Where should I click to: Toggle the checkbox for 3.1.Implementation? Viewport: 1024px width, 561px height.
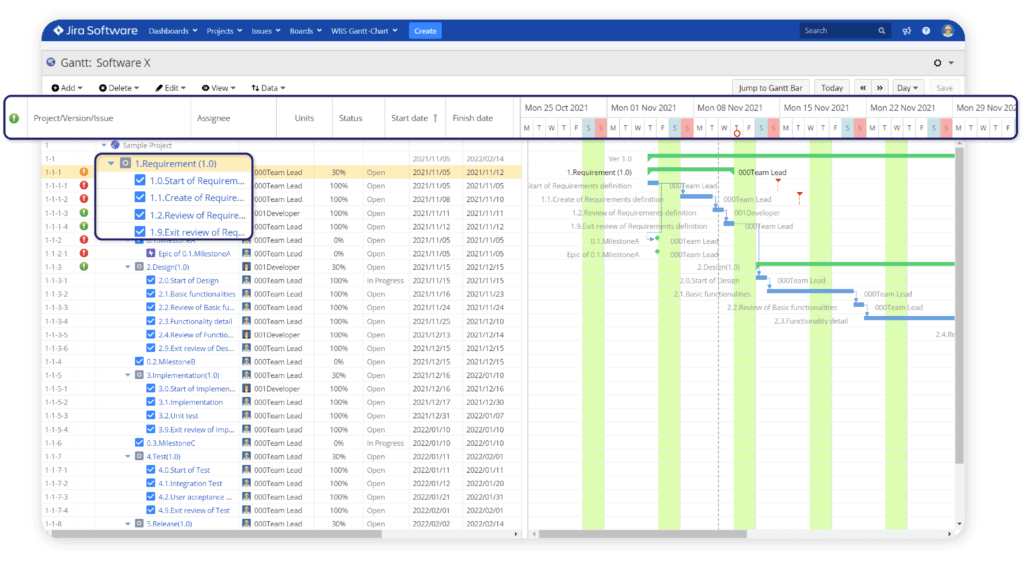[x=151, y=402]
